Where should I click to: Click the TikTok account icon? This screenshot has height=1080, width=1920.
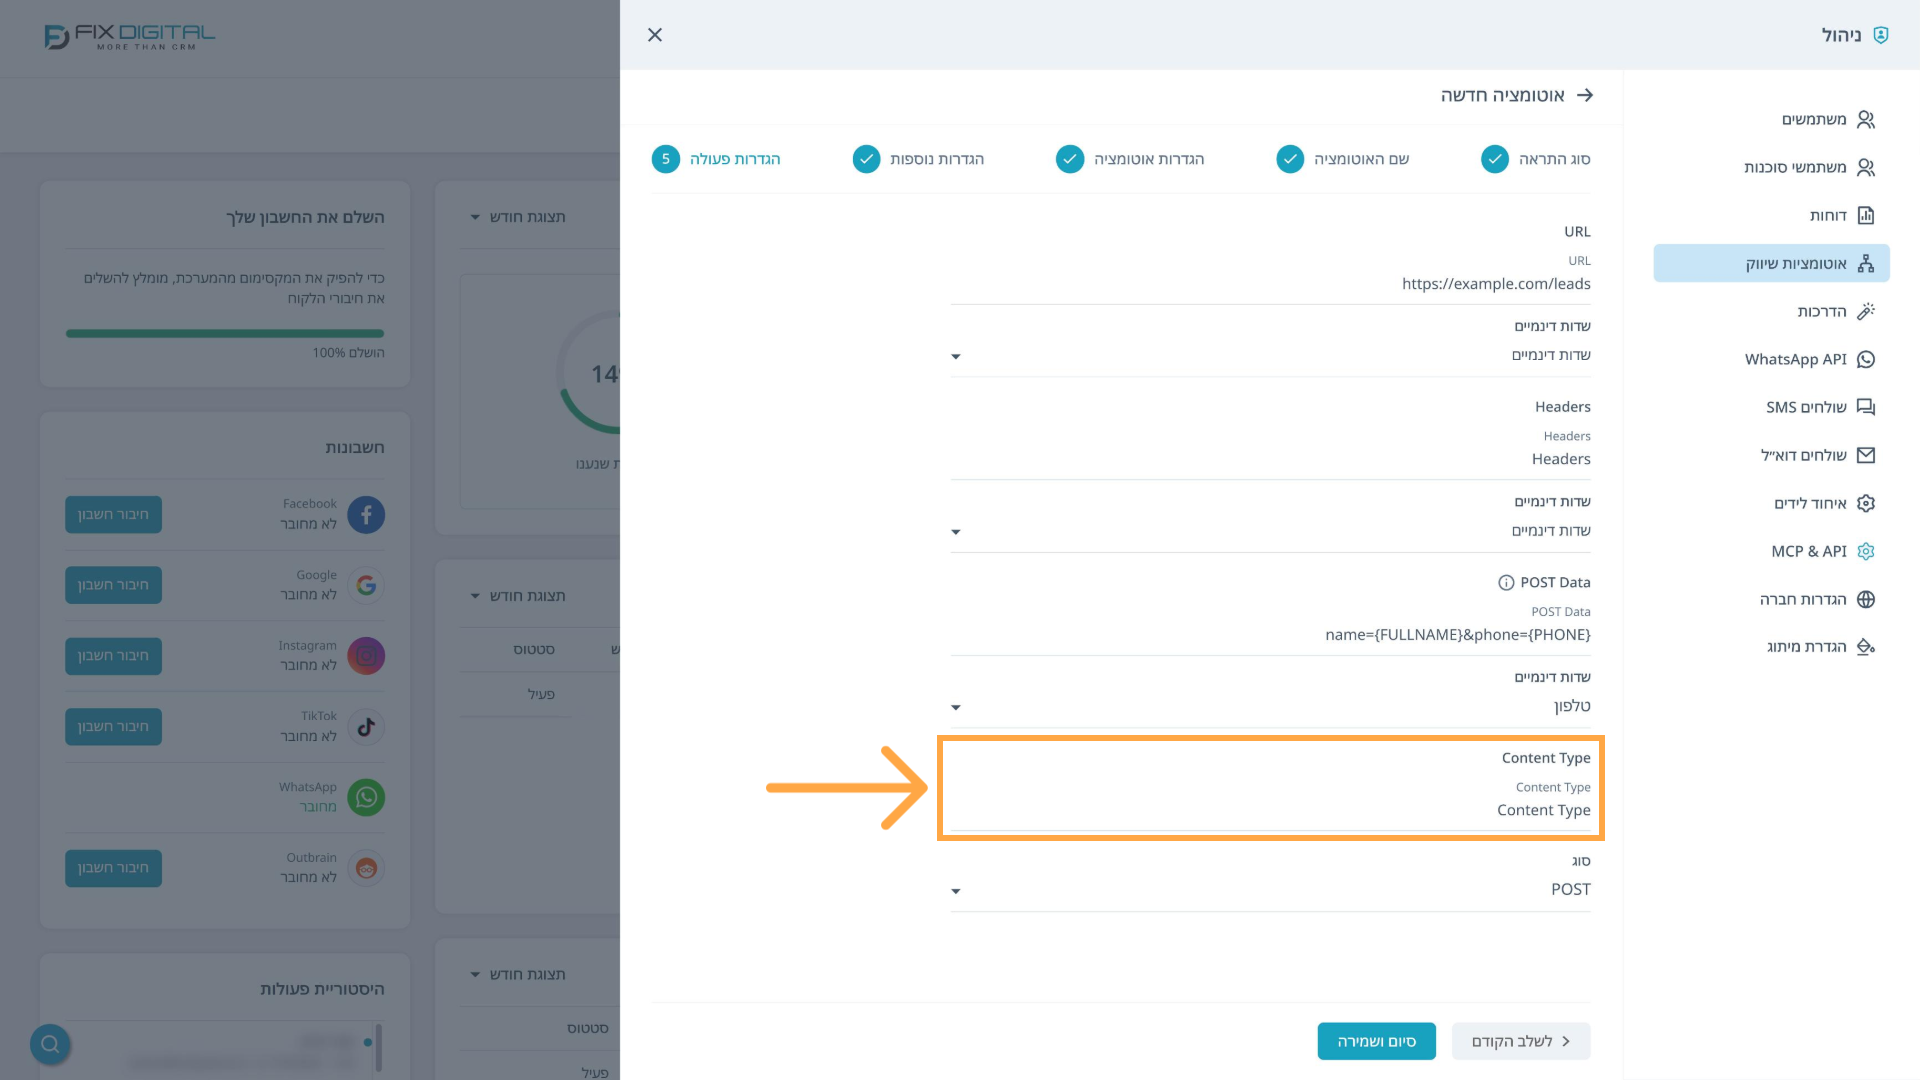click(x=366, y=727)
